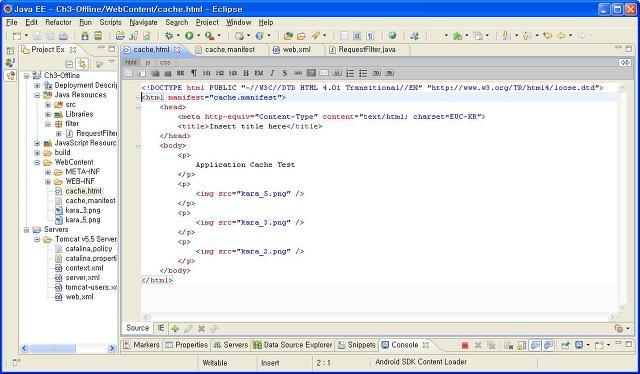Switch to cache.manifest editor tab
The height and width of the screenshot is (374, 640).
tap(229, 49)
